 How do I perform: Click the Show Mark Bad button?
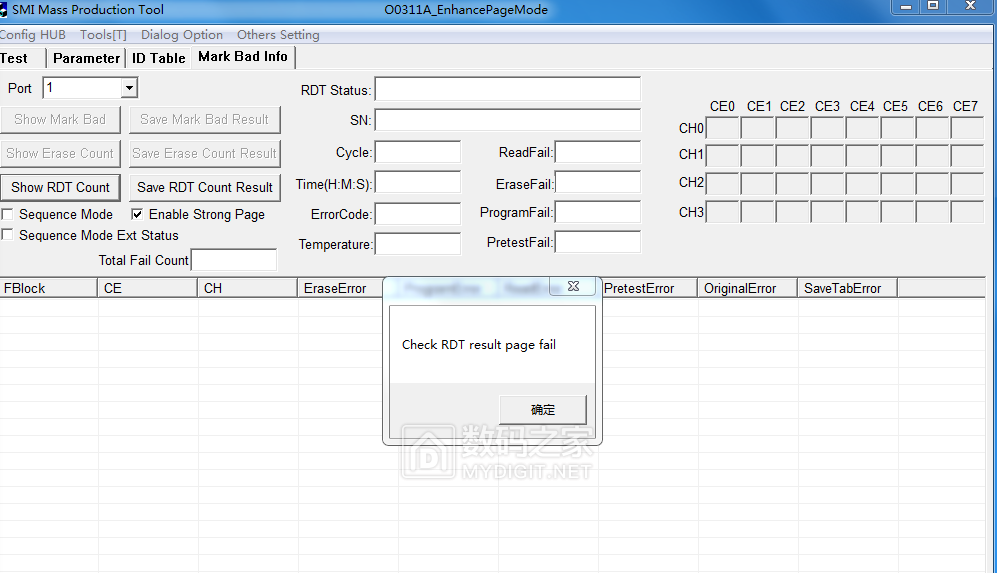[x=60, y=120]
